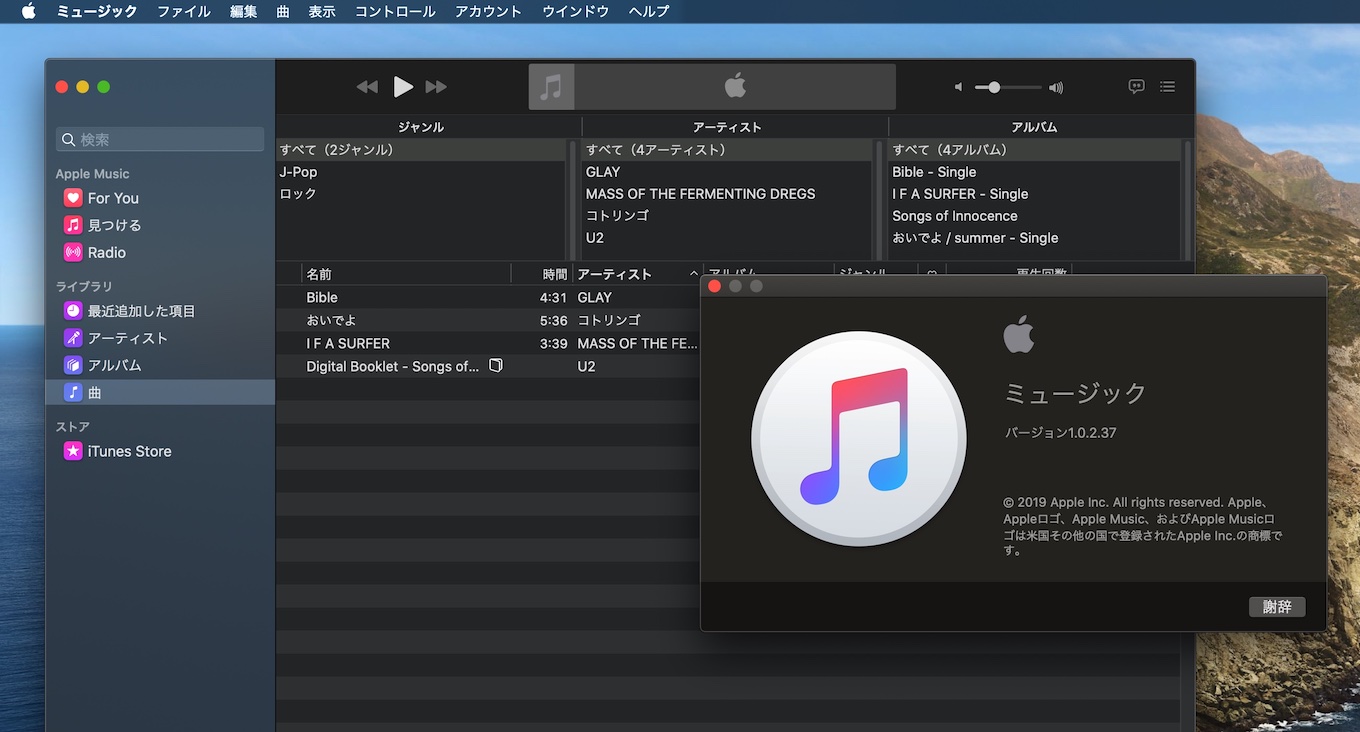
Task: Click the 最近追加した項目 clock icon
Action: (x=73, y=311)
